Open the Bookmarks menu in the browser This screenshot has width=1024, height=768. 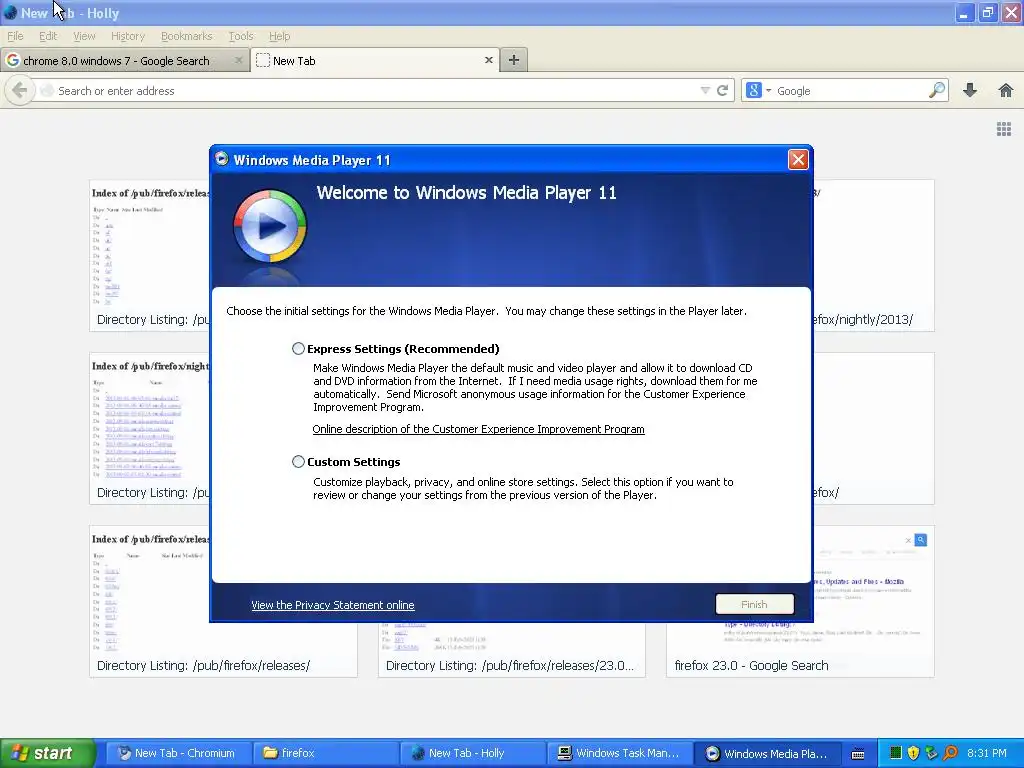point(186,36)
